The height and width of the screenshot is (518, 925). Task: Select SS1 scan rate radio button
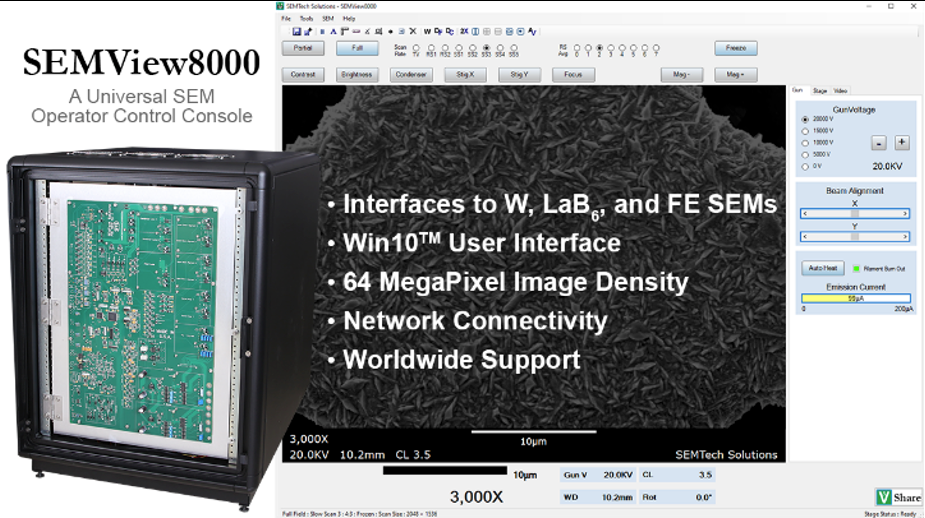click(x=459, y=48)
